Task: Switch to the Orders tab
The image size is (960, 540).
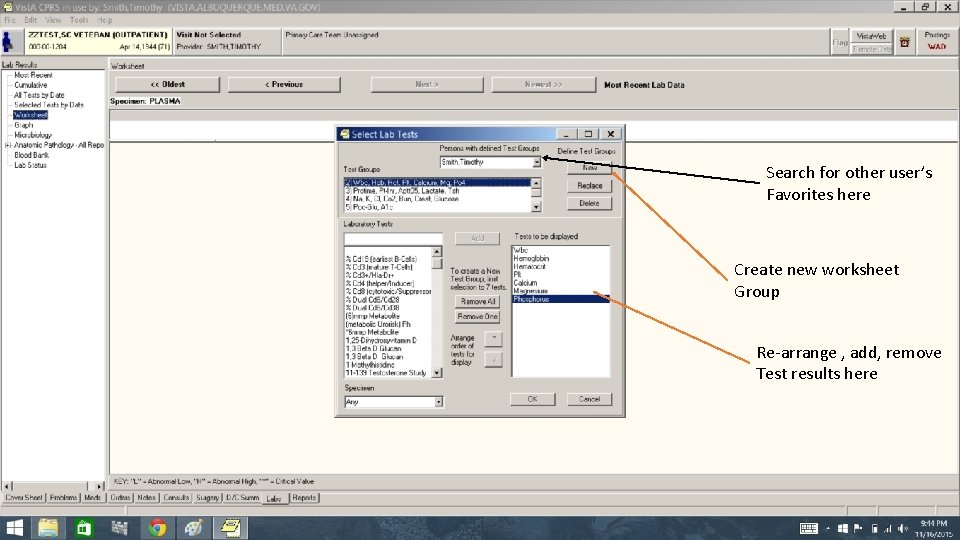Action: click(120, 498)
